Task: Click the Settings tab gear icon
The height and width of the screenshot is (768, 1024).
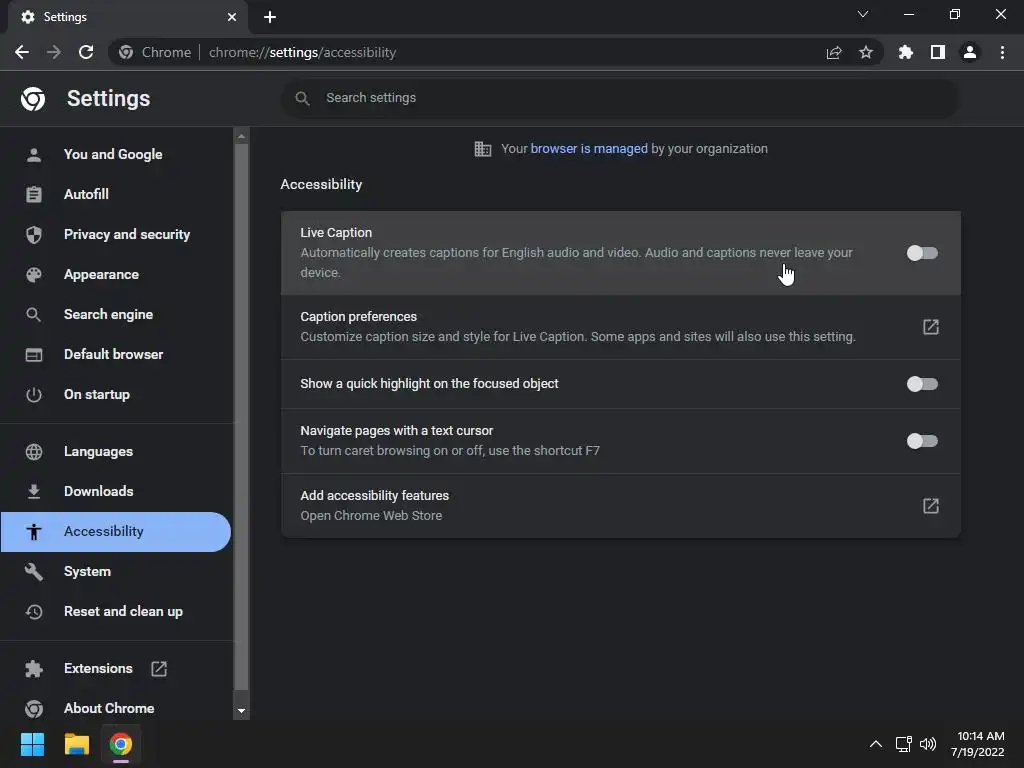Action: point(28,17)
